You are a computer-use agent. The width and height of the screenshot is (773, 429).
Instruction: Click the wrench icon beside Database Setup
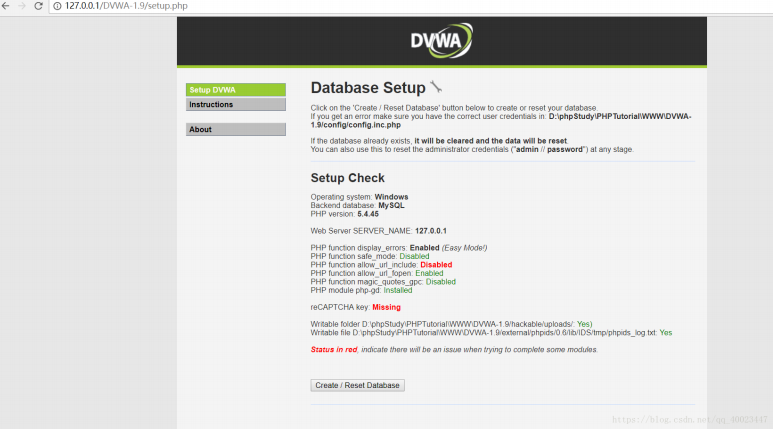[436, 87]
